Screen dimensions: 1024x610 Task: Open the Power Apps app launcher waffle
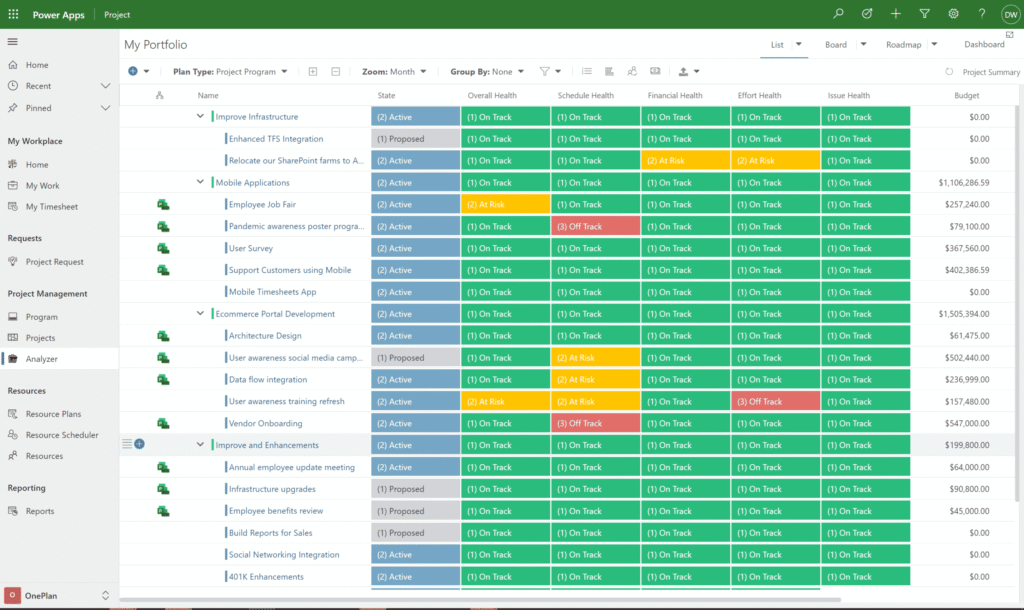(13, 14)
